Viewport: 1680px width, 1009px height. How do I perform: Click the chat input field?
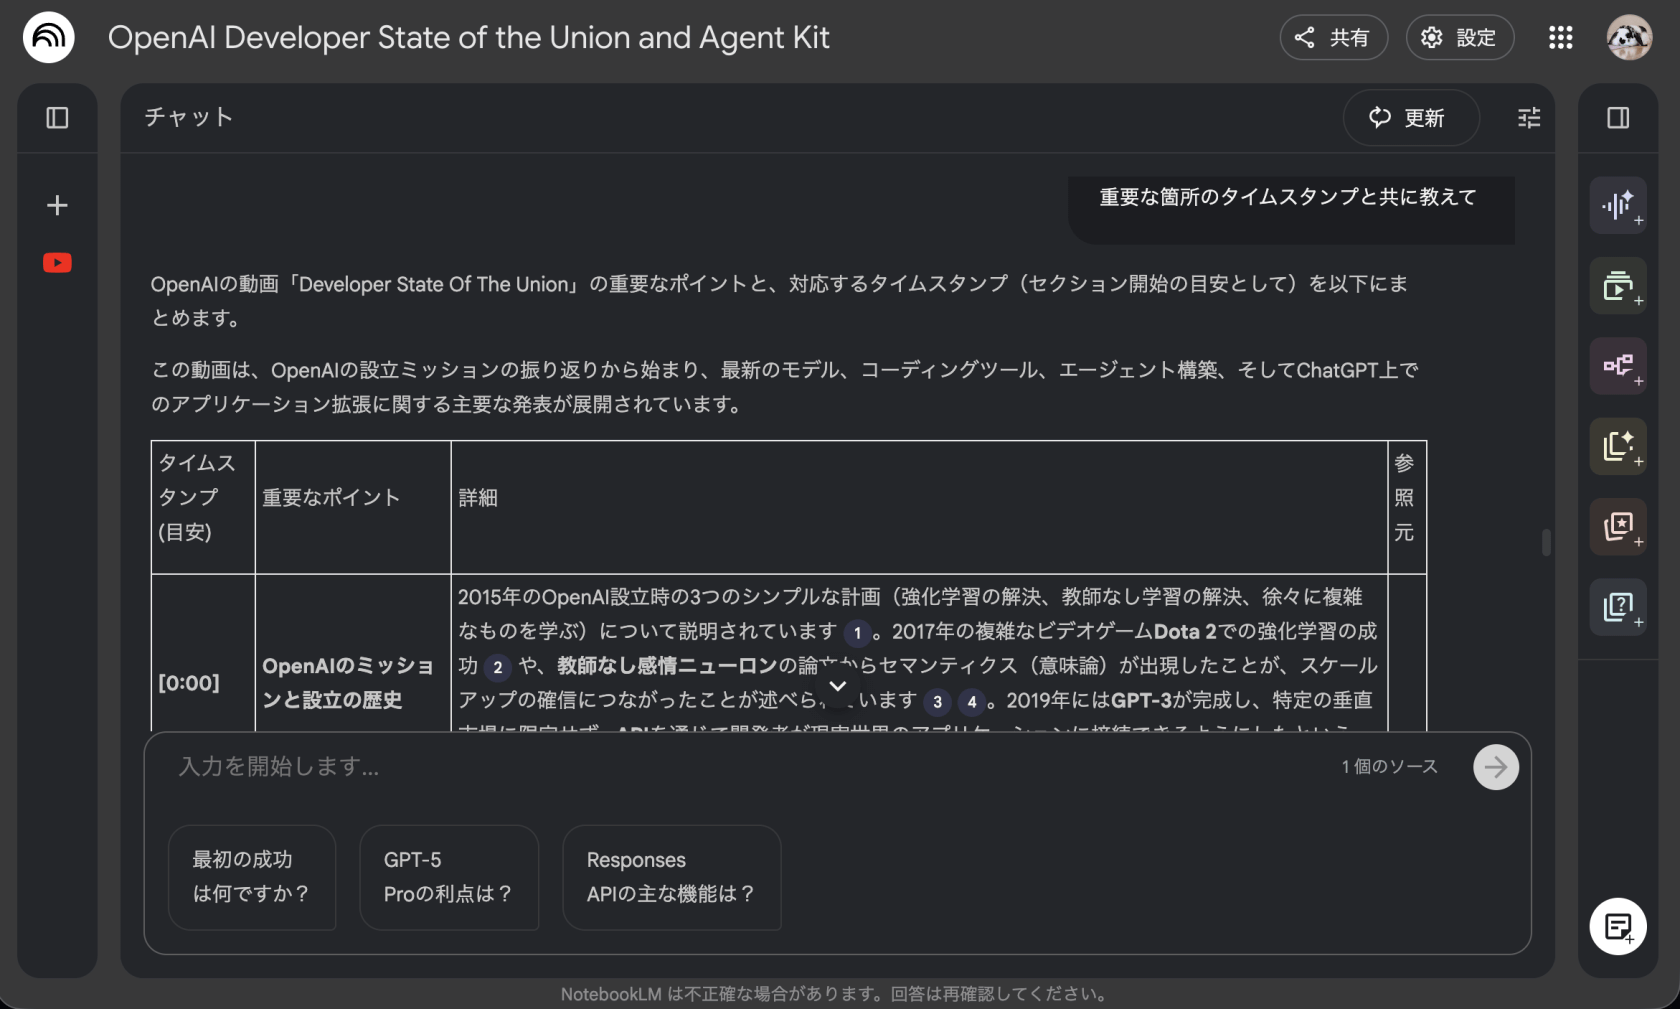pos(740,767)
